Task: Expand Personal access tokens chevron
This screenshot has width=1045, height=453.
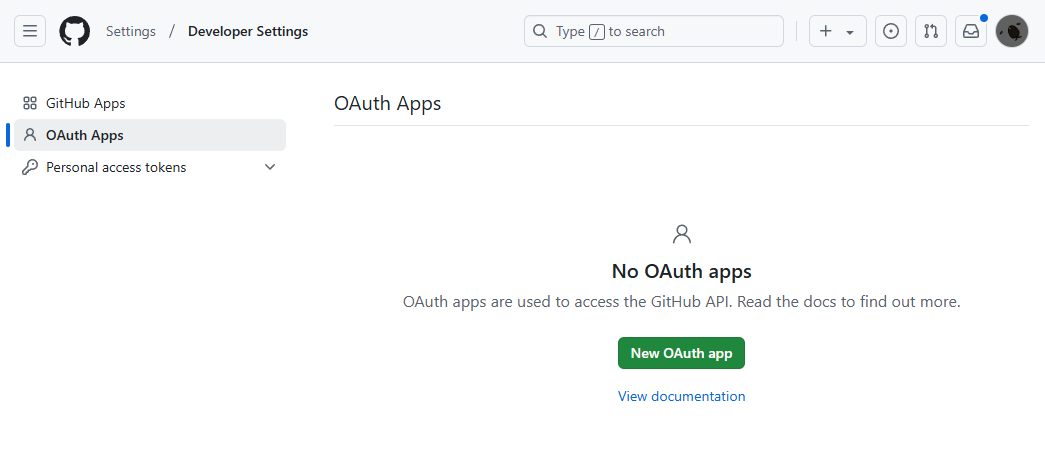Action: pos(270,167)
